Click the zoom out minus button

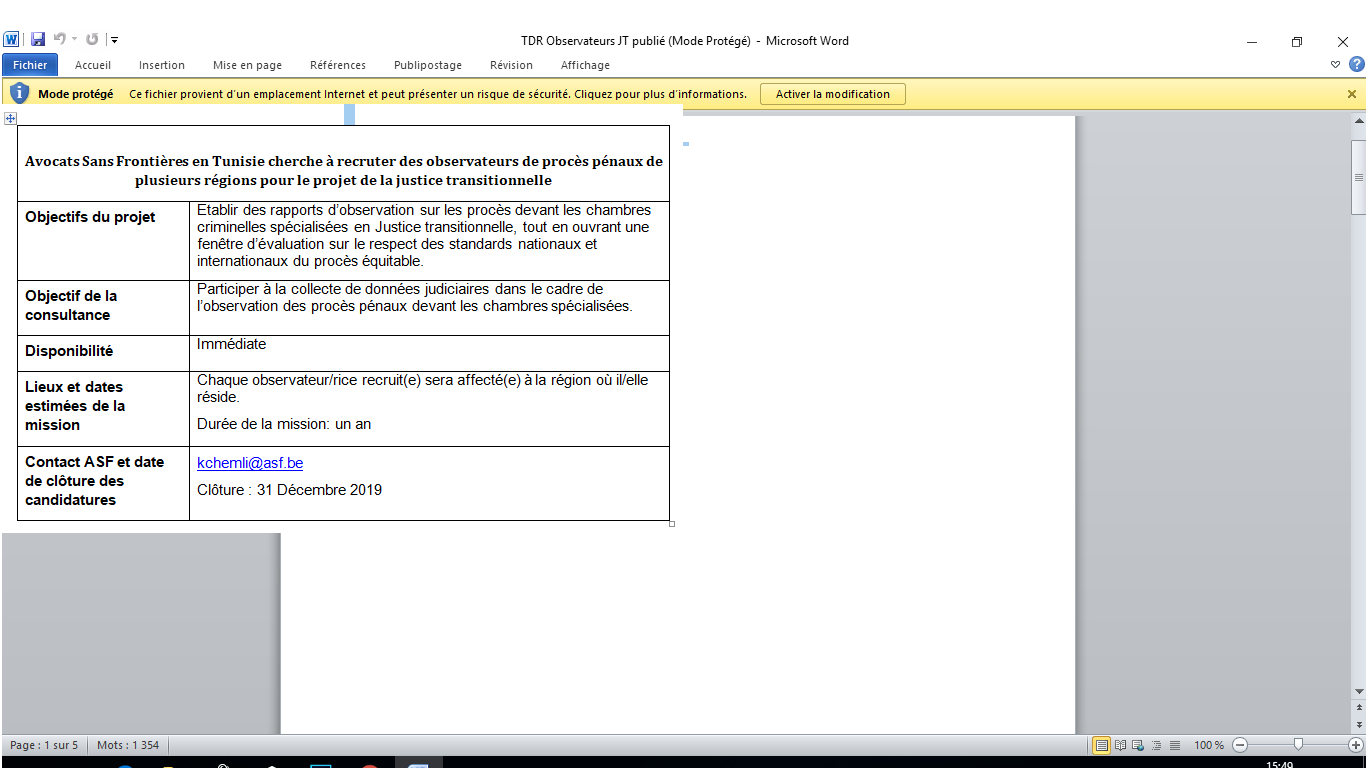click(1240, 745)
